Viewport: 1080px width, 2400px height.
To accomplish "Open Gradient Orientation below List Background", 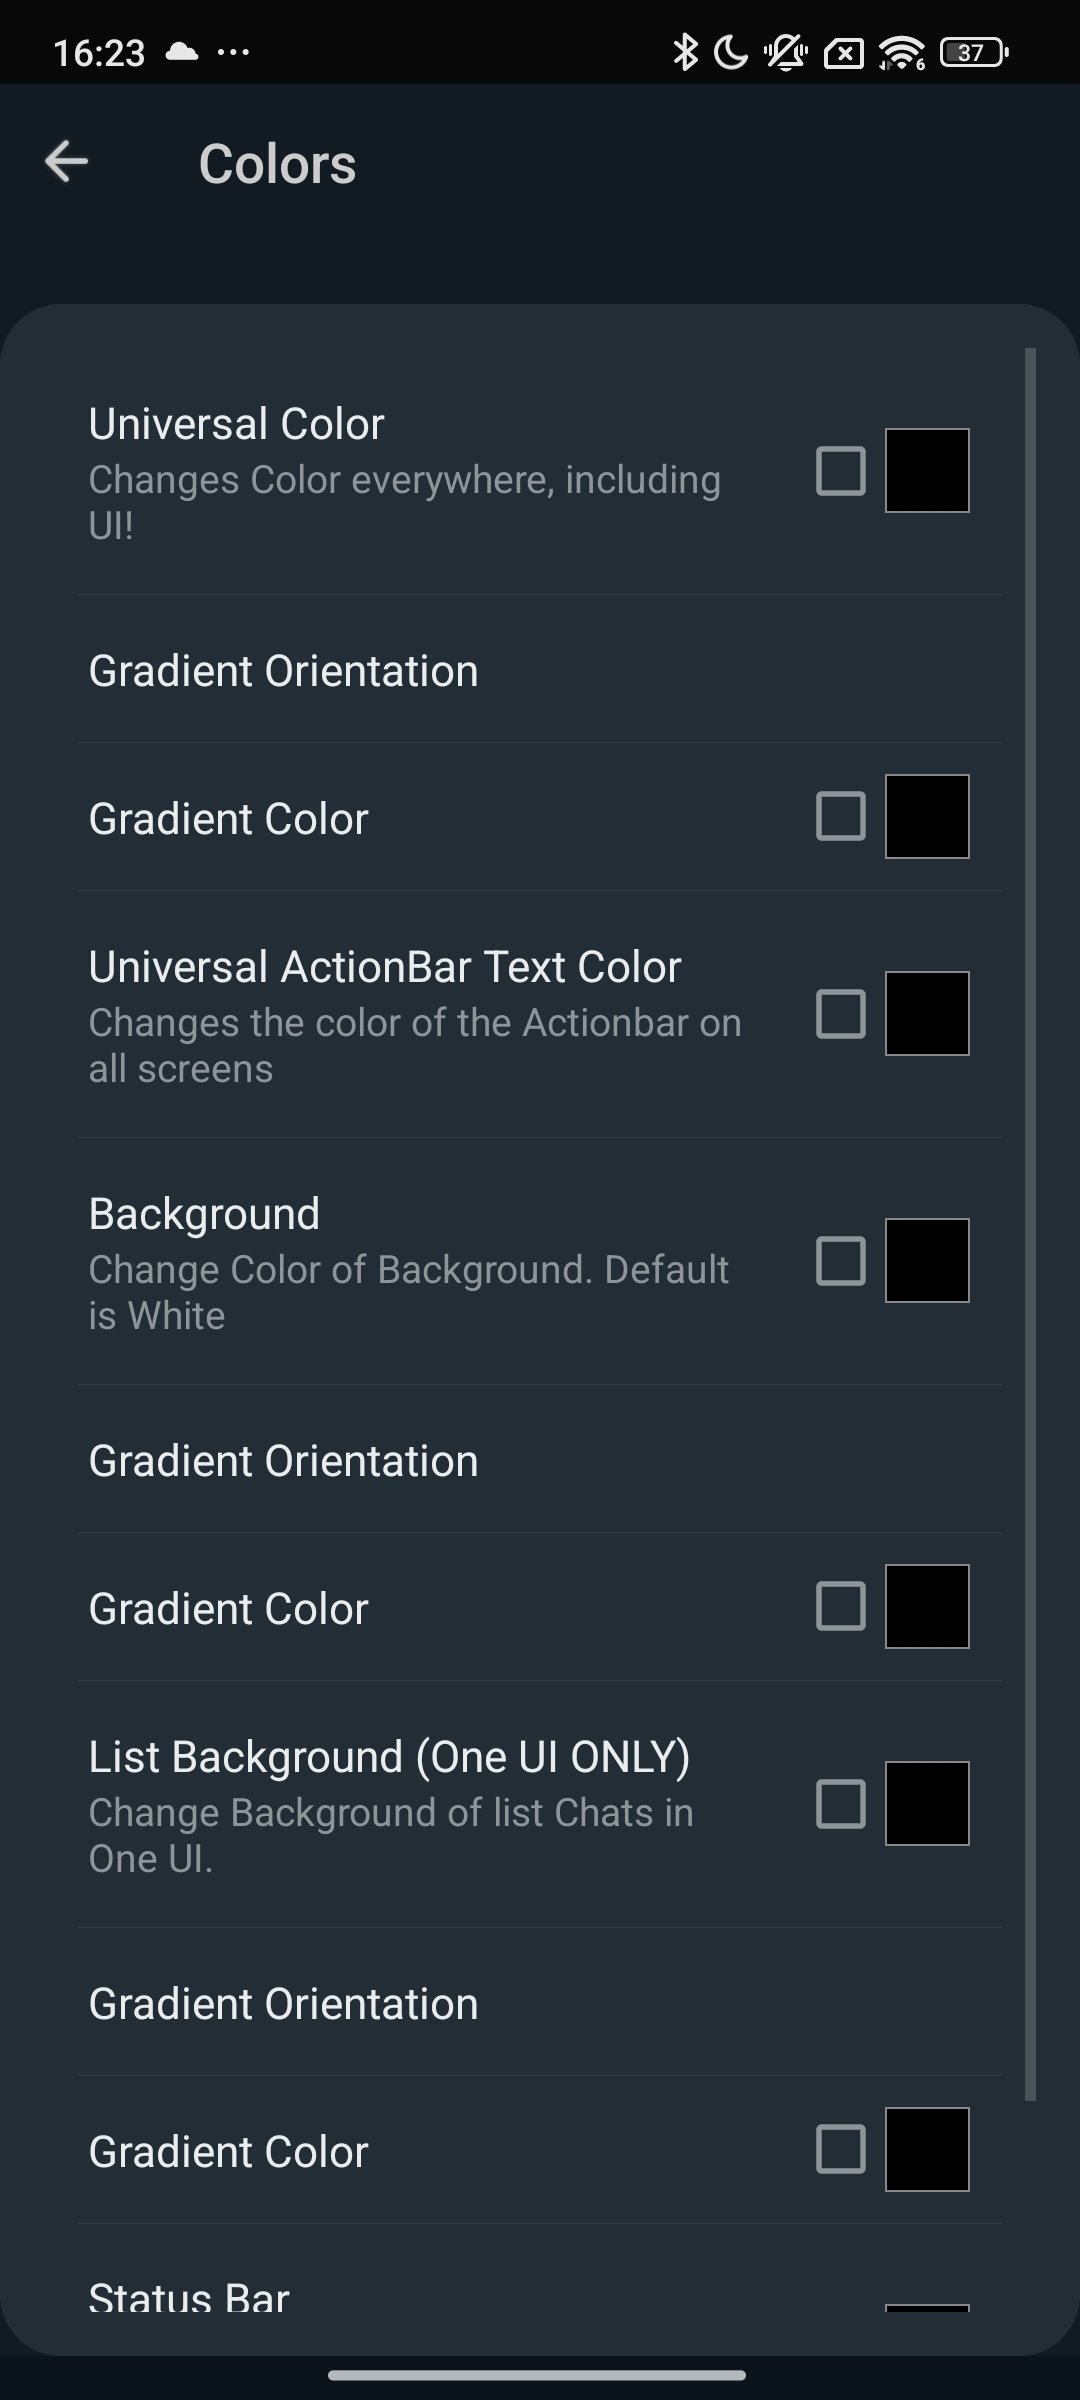I will [x=540, y=2002].
